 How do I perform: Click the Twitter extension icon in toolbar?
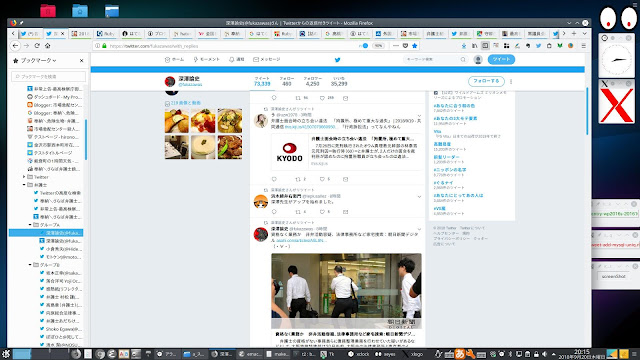click(x=538, y=46)
